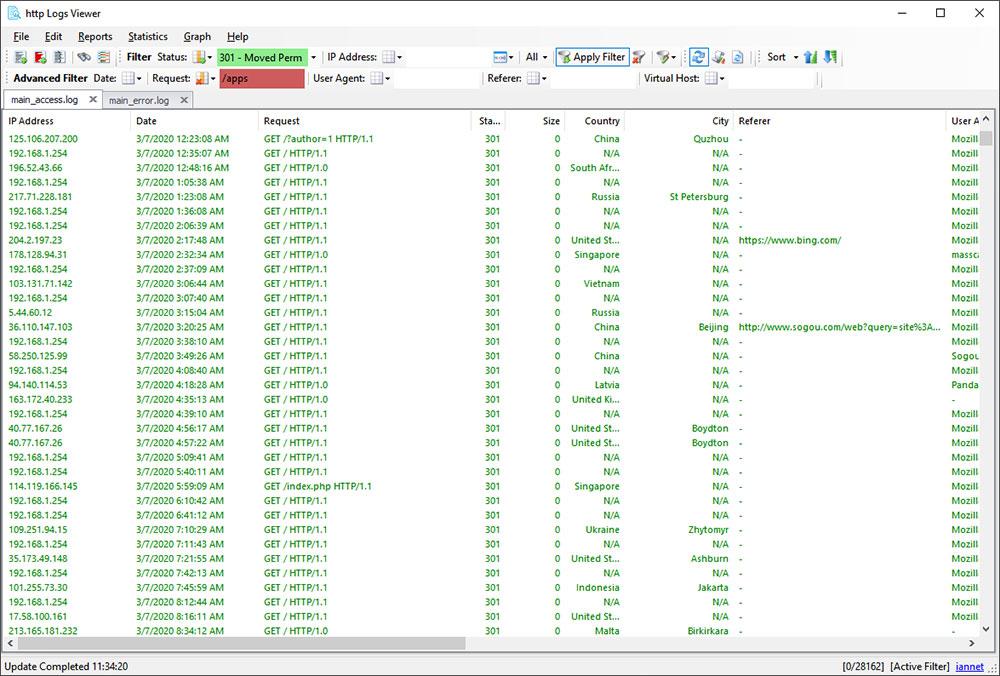
Task: Expand the User Agent filter mode arrow
Action: (387, 78)
